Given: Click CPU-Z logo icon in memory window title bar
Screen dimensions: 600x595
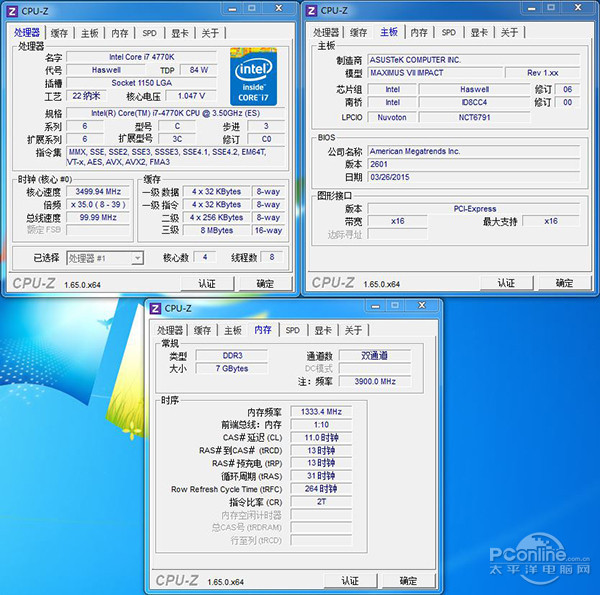Looking at the screenshot, I should click(155, 308).
